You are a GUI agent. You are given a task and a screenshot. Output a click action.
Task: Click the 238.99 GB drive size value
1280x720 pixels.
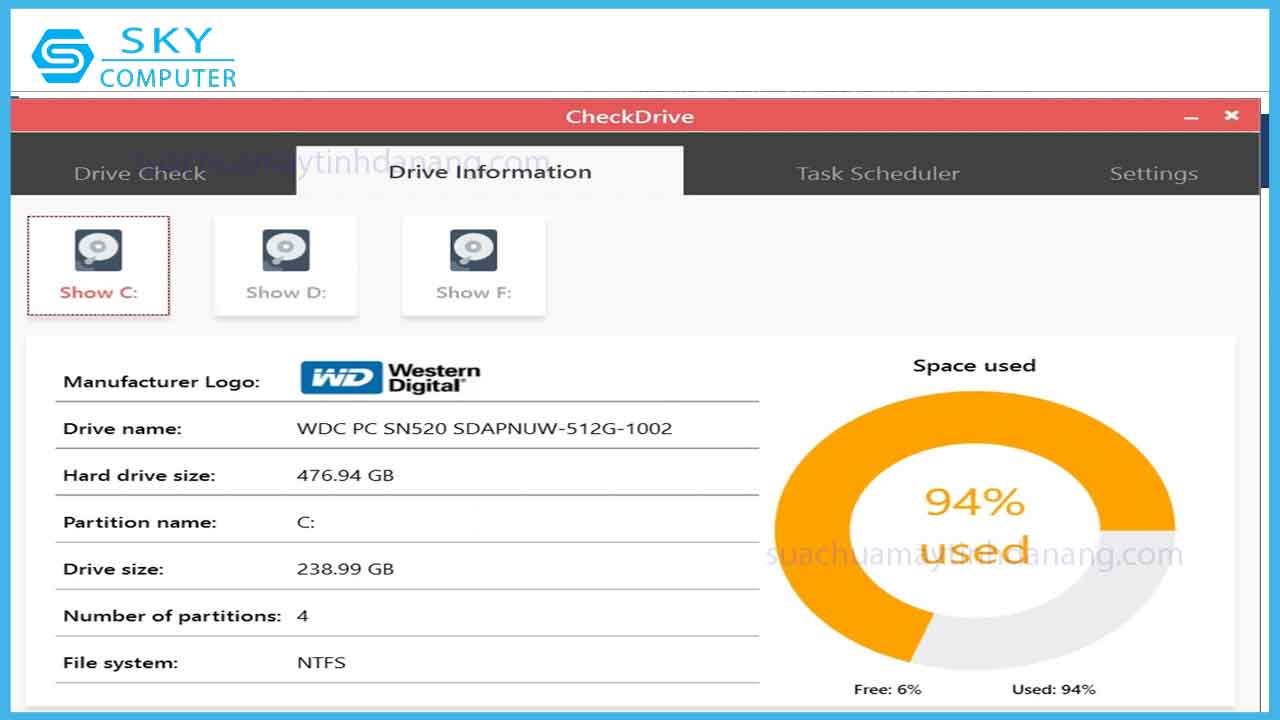pos(345,569)
